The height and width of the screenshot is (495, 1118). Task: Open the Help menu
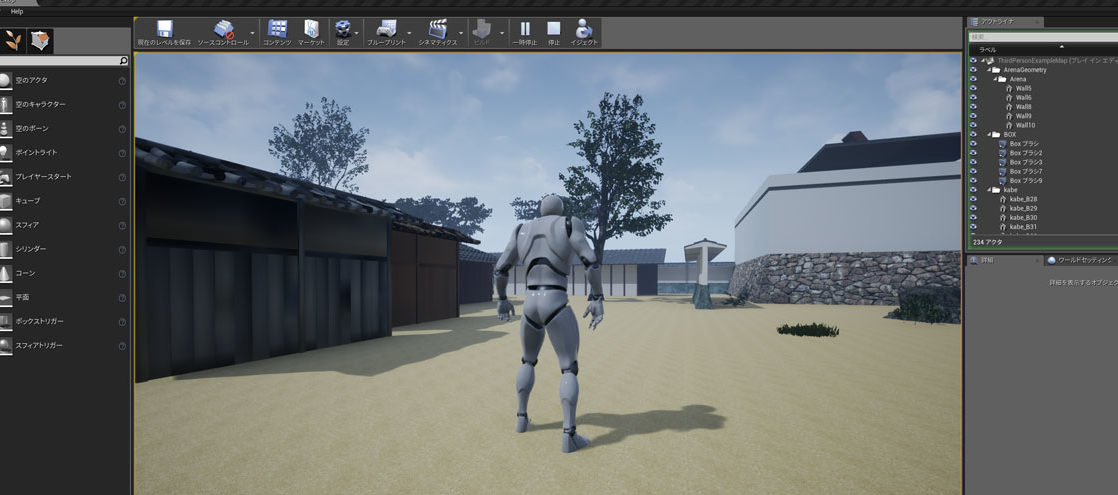[x=17, y=11]
